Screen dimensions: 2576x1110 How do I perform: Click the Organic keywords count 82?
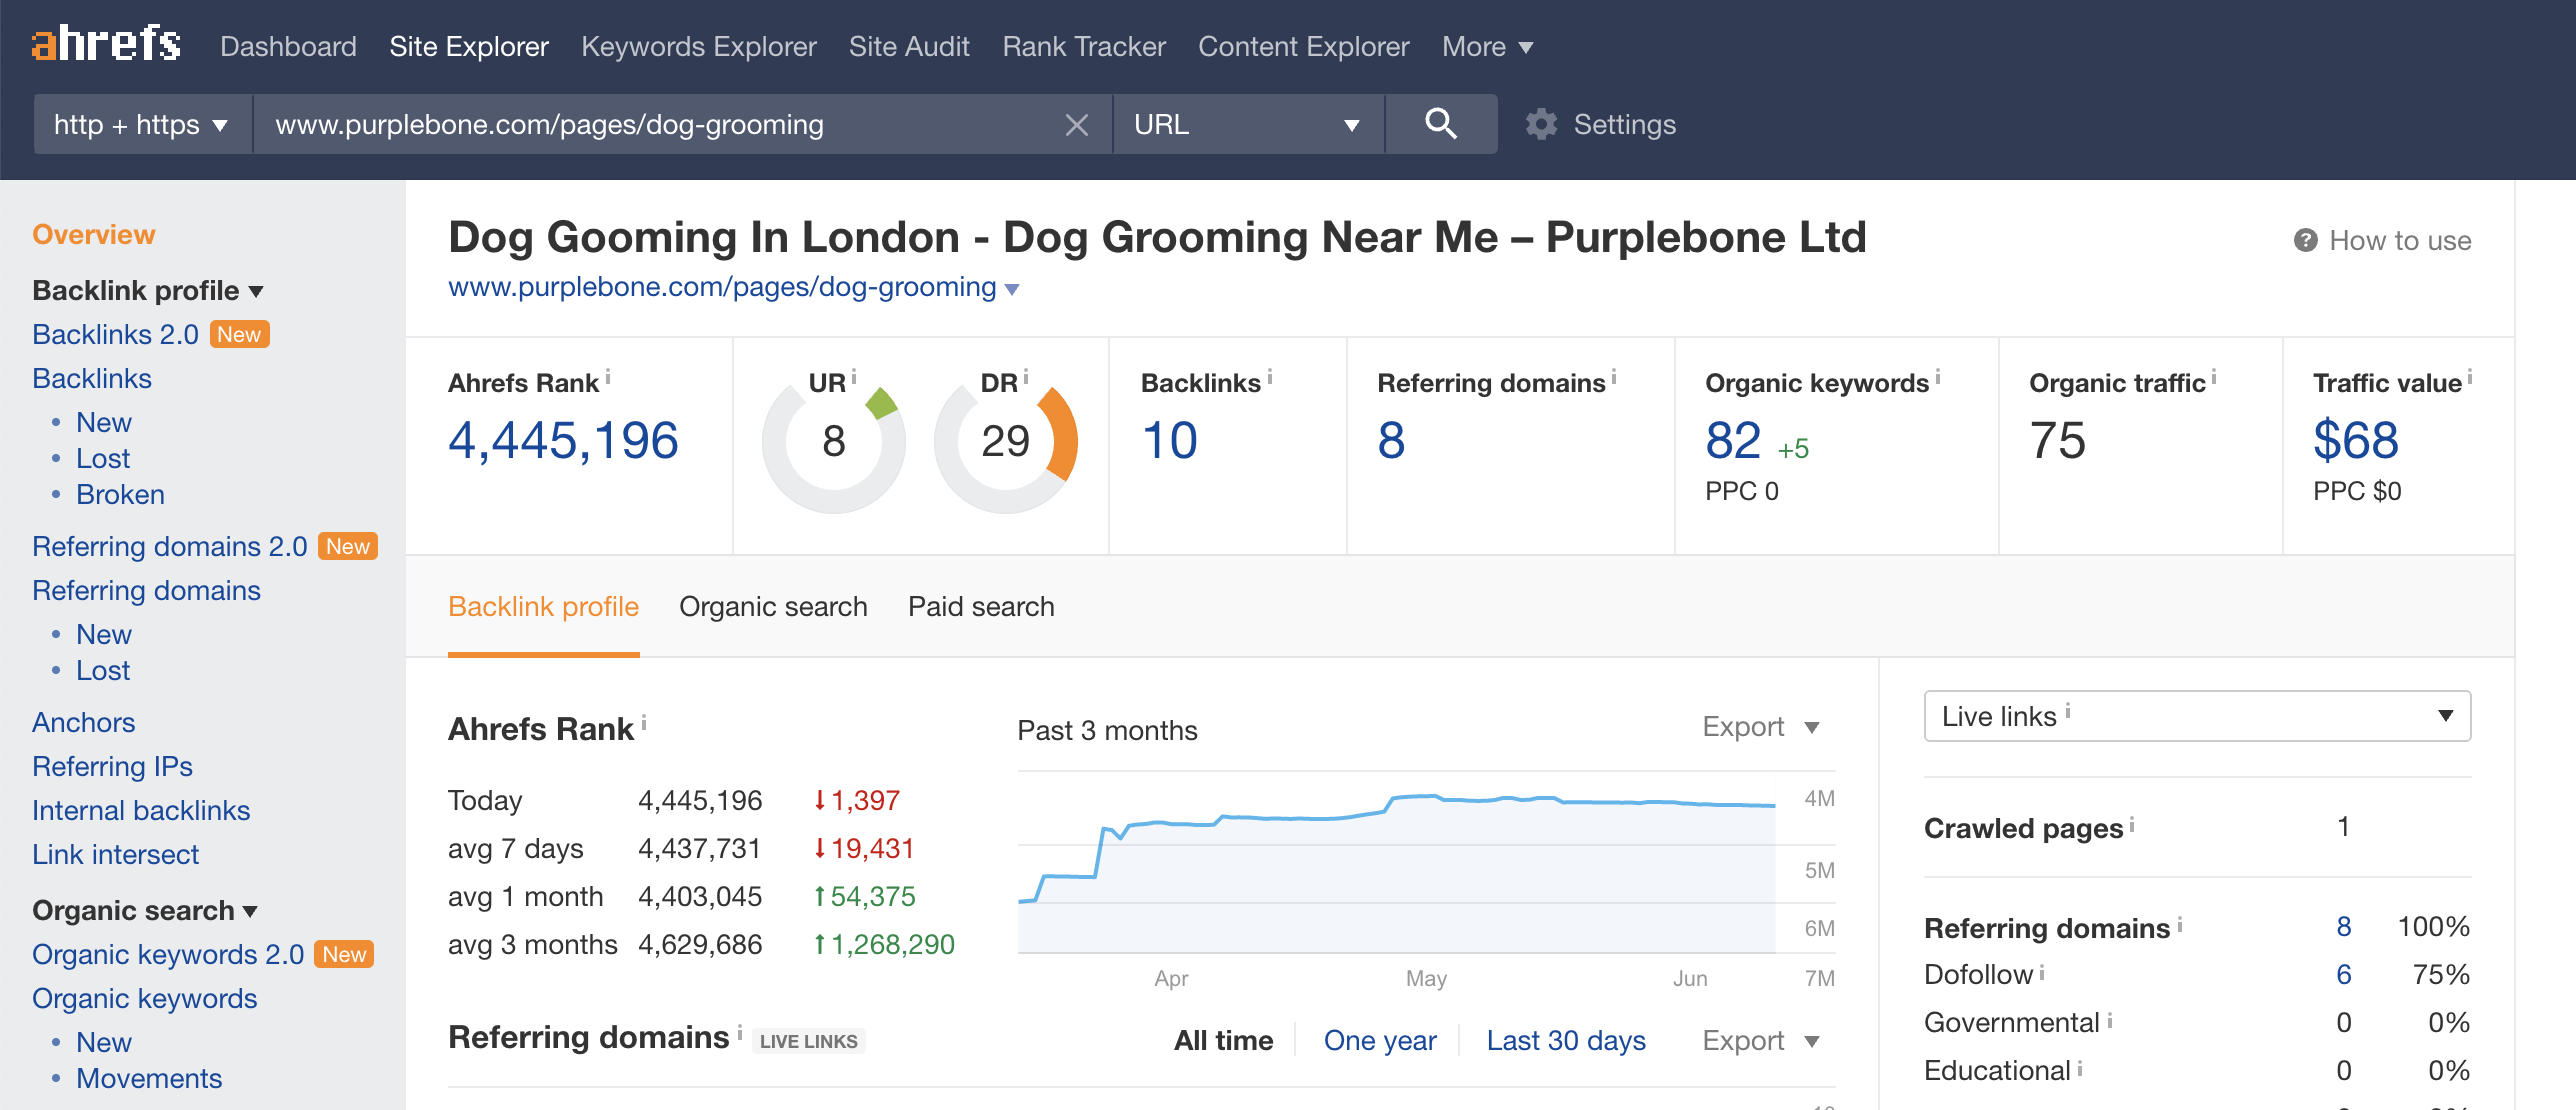1733,441
